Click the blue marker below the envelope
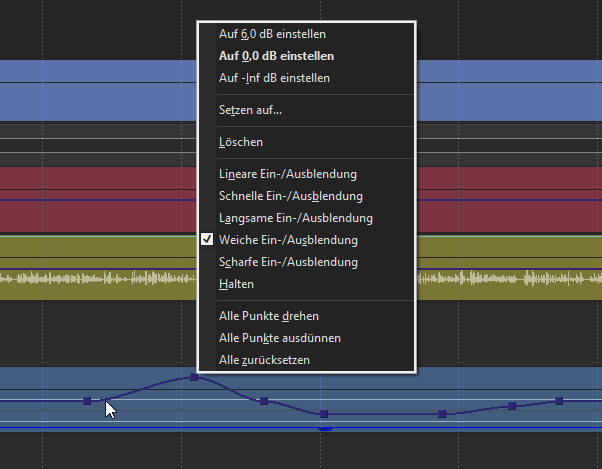The width and height of the screenshot is (602, 469). coord(324,429)
